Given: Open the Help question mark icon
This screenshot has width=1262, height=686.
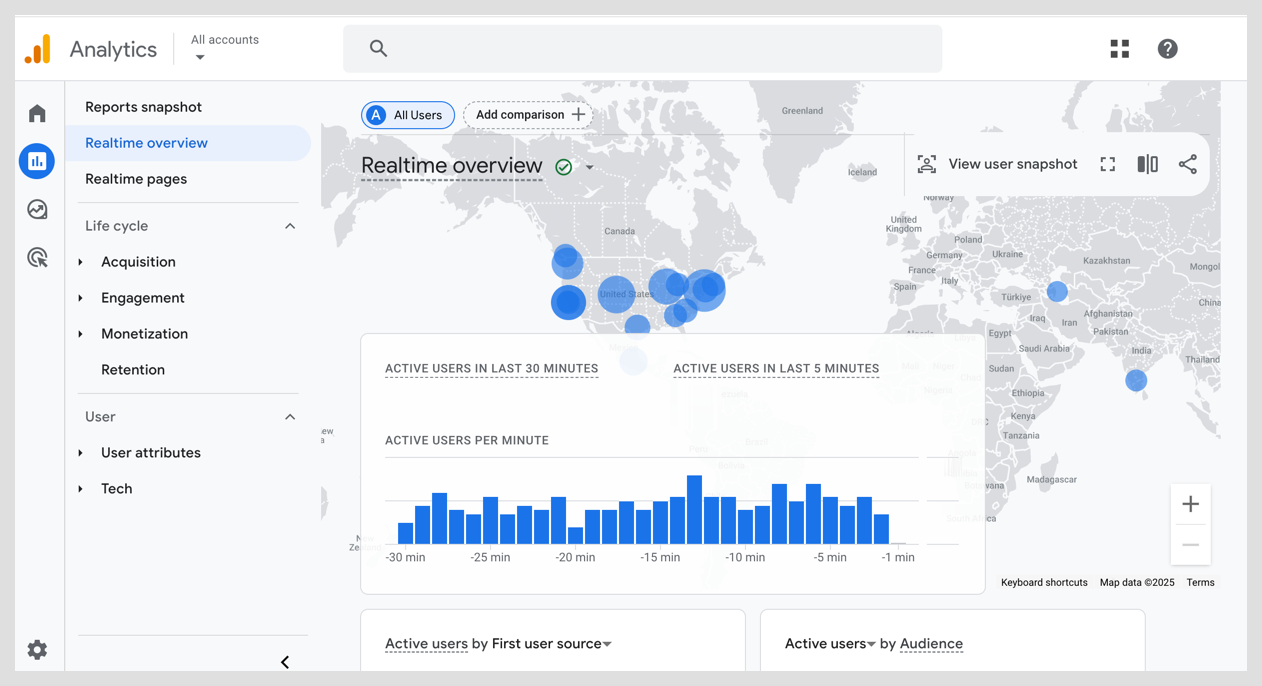Looking at the screenshot, I should tap(1167, 49).
